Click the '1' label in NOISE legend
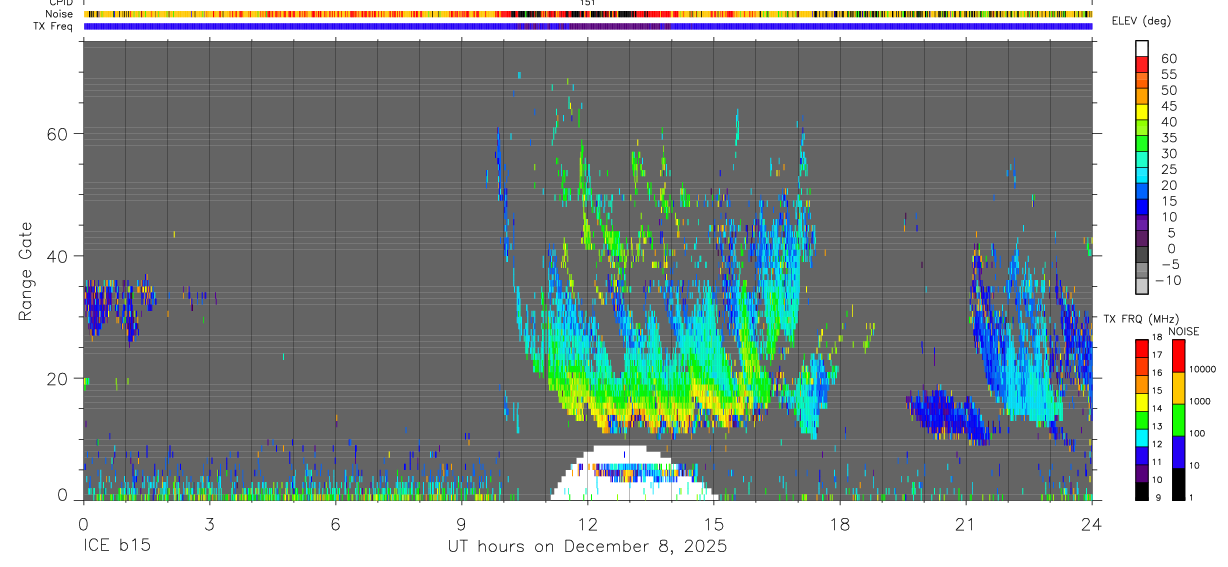This screenshot has width=1228, height=567. 1190,497
